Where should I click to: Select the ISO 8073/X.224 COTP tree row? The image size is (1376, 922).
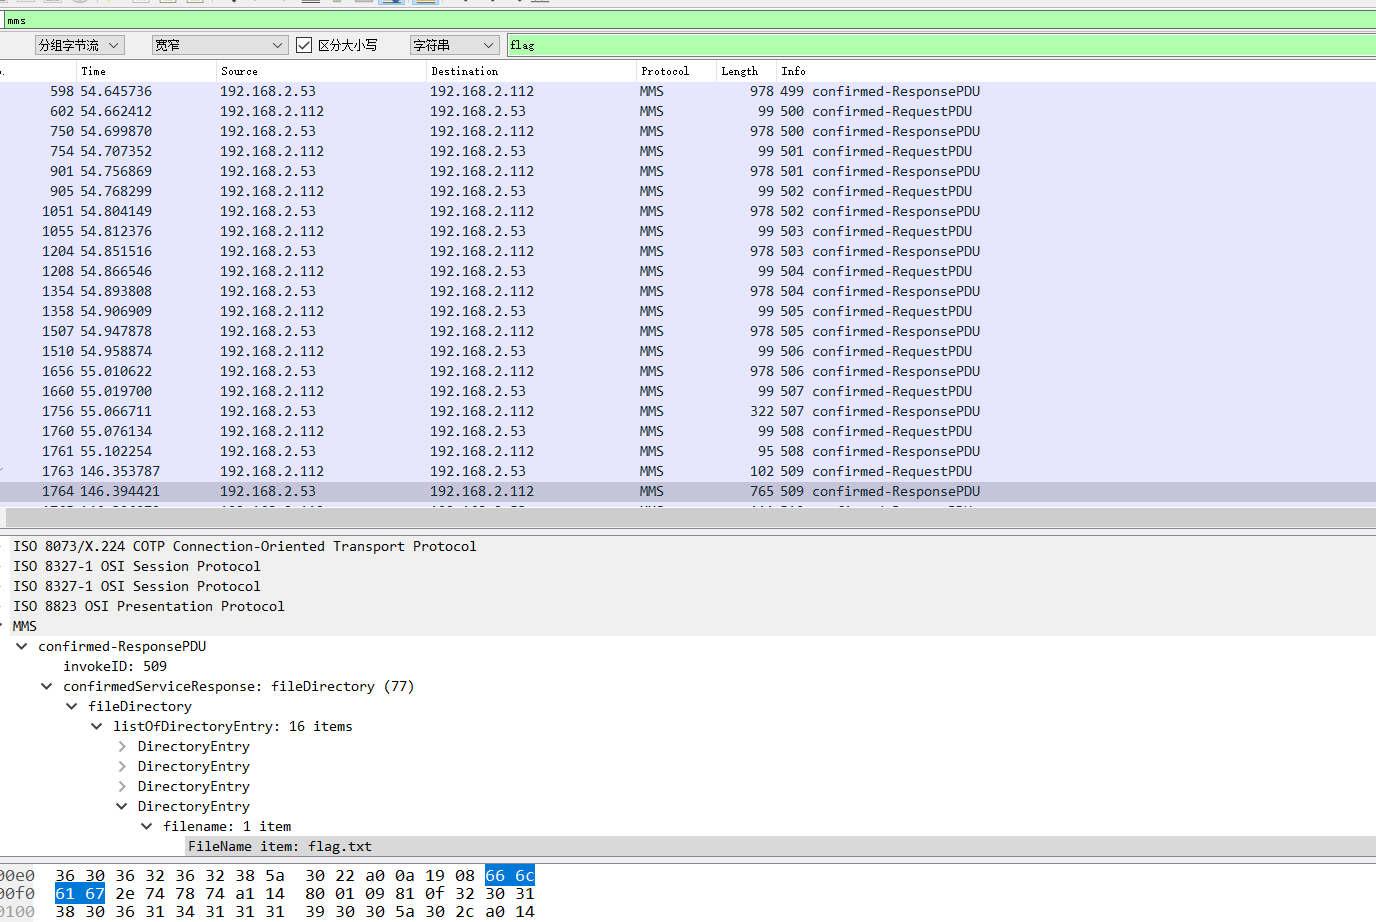pos(688,546)
